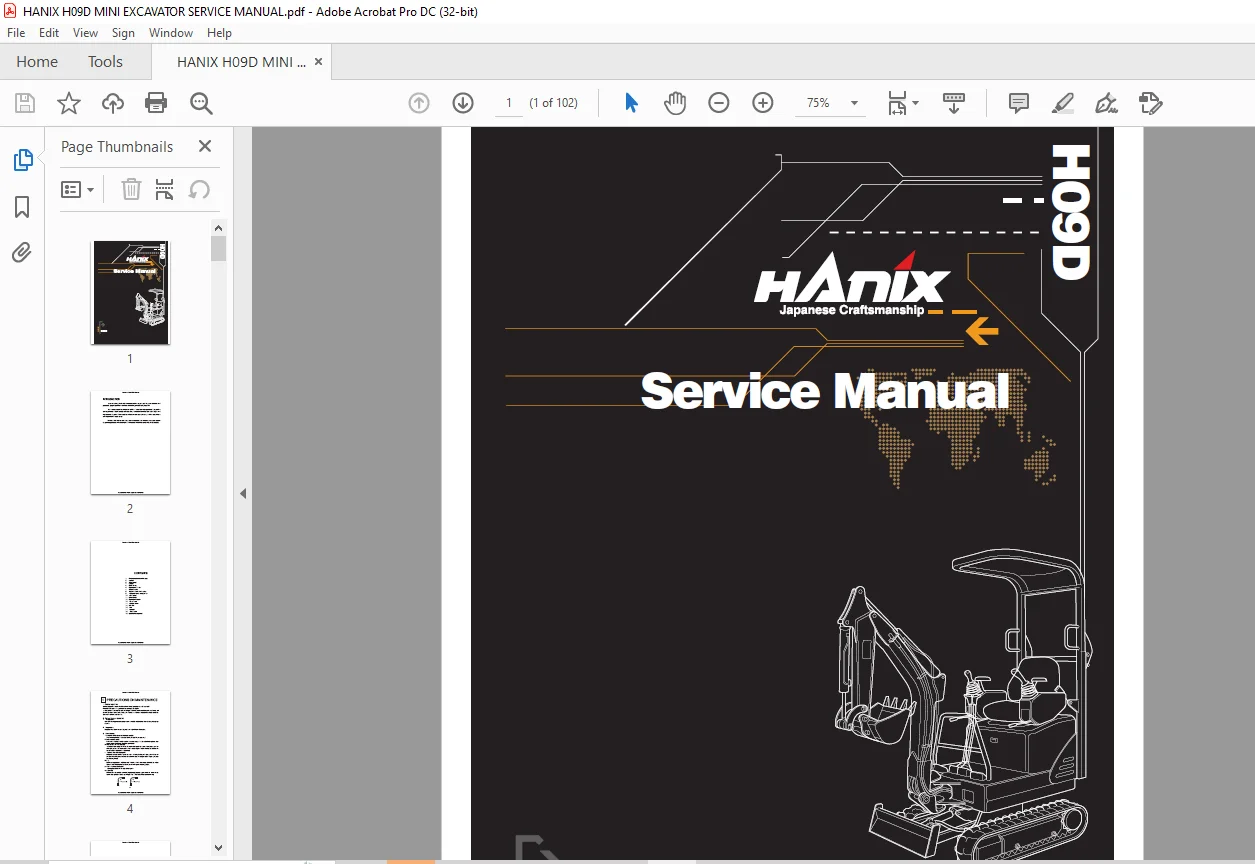Click the thumbnail panel scrollbar thumb
The height and width of the screenshot is (864, 1255).
click(x=219, y=248)
